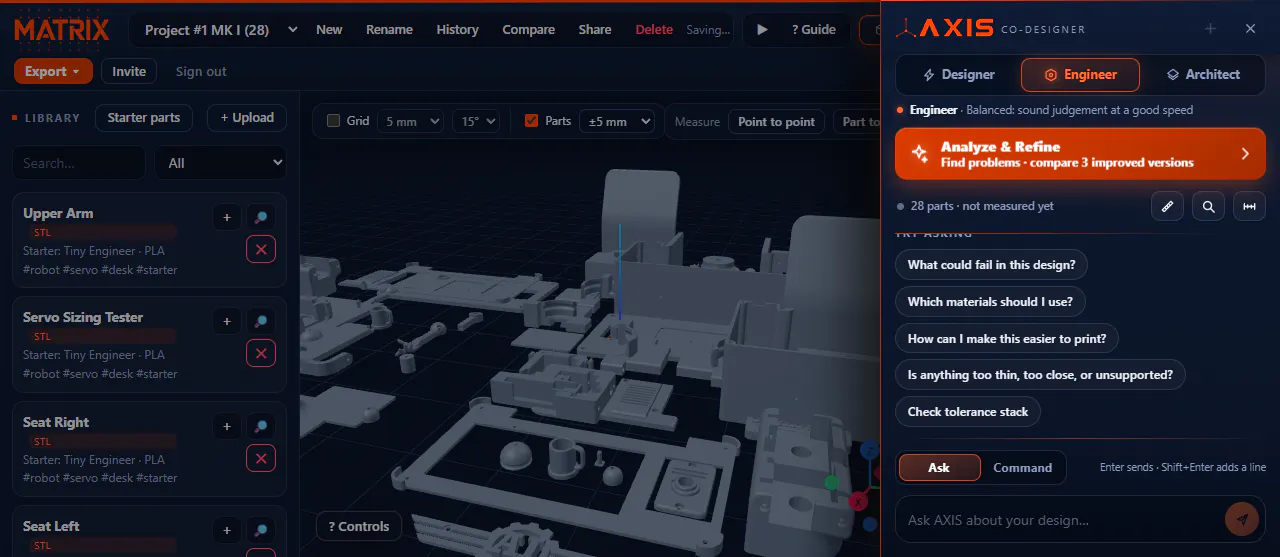
Task: Open the ? Controls button
Action: pyautogui.click(x=359, y=526)
